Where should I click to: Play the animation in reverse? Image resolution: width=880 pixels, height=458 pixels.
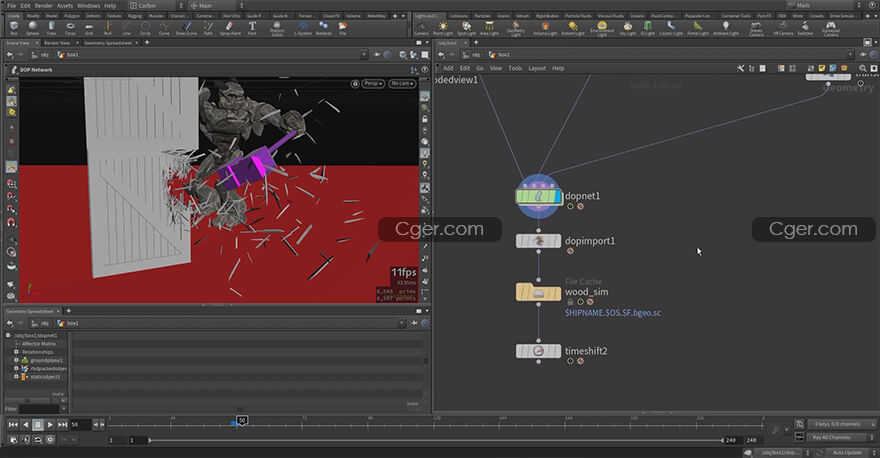pyautogui.click(x=25, y=425)
